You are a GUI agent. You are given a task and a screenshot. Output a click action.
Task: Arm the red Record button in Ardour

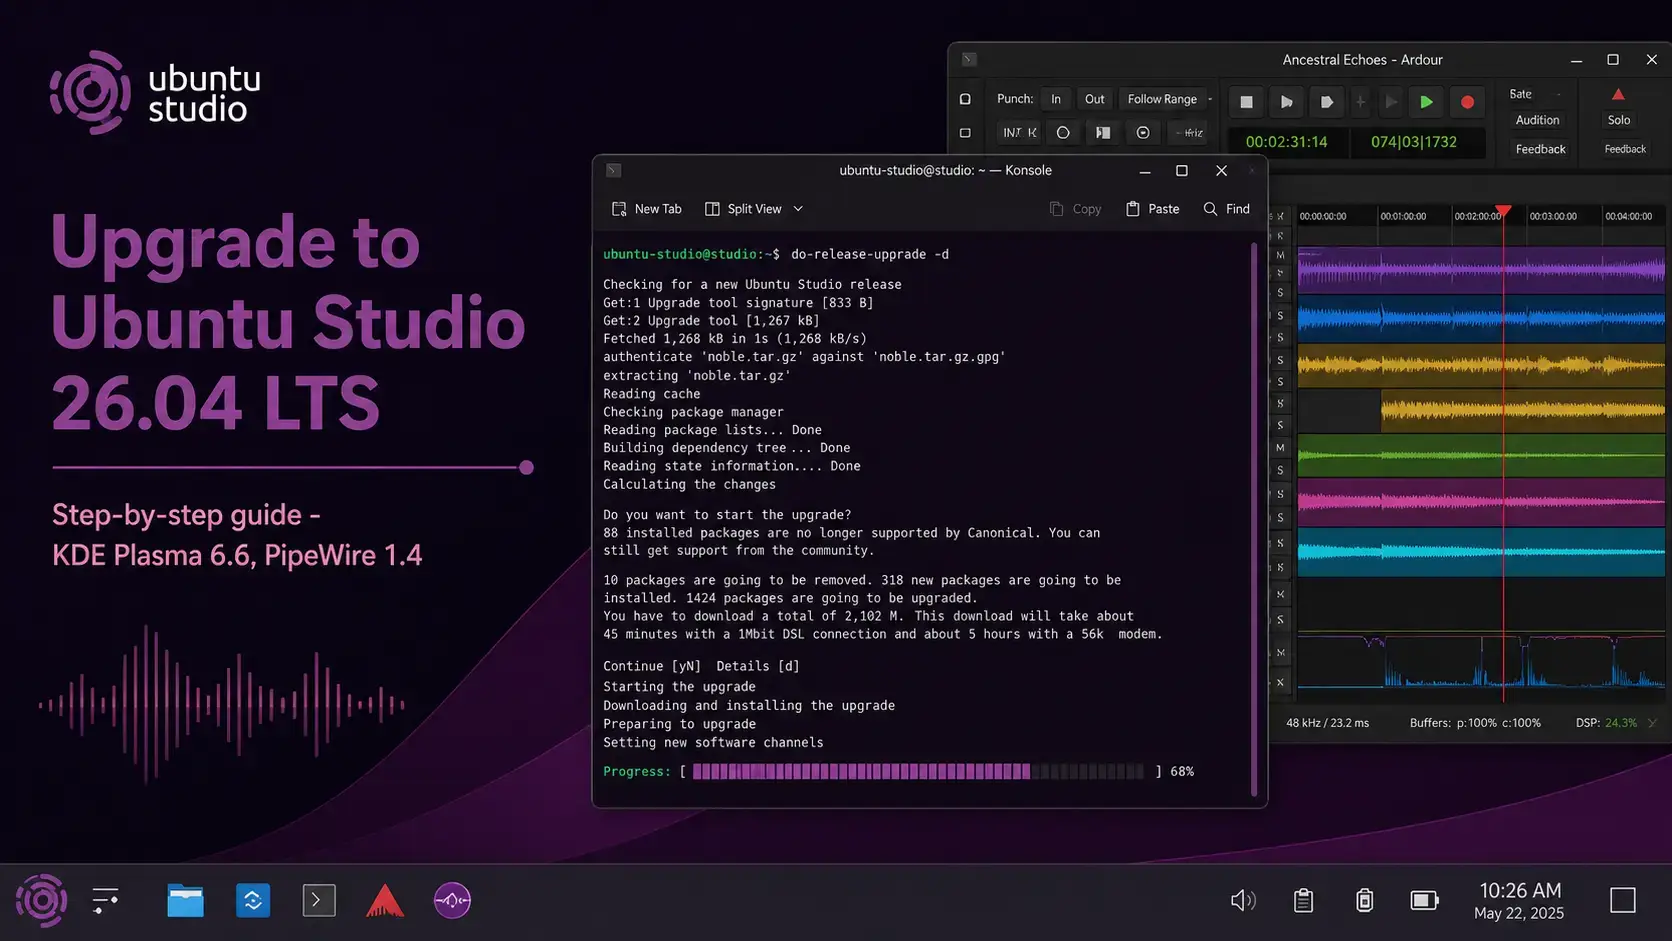click(x=1467, y=102)
